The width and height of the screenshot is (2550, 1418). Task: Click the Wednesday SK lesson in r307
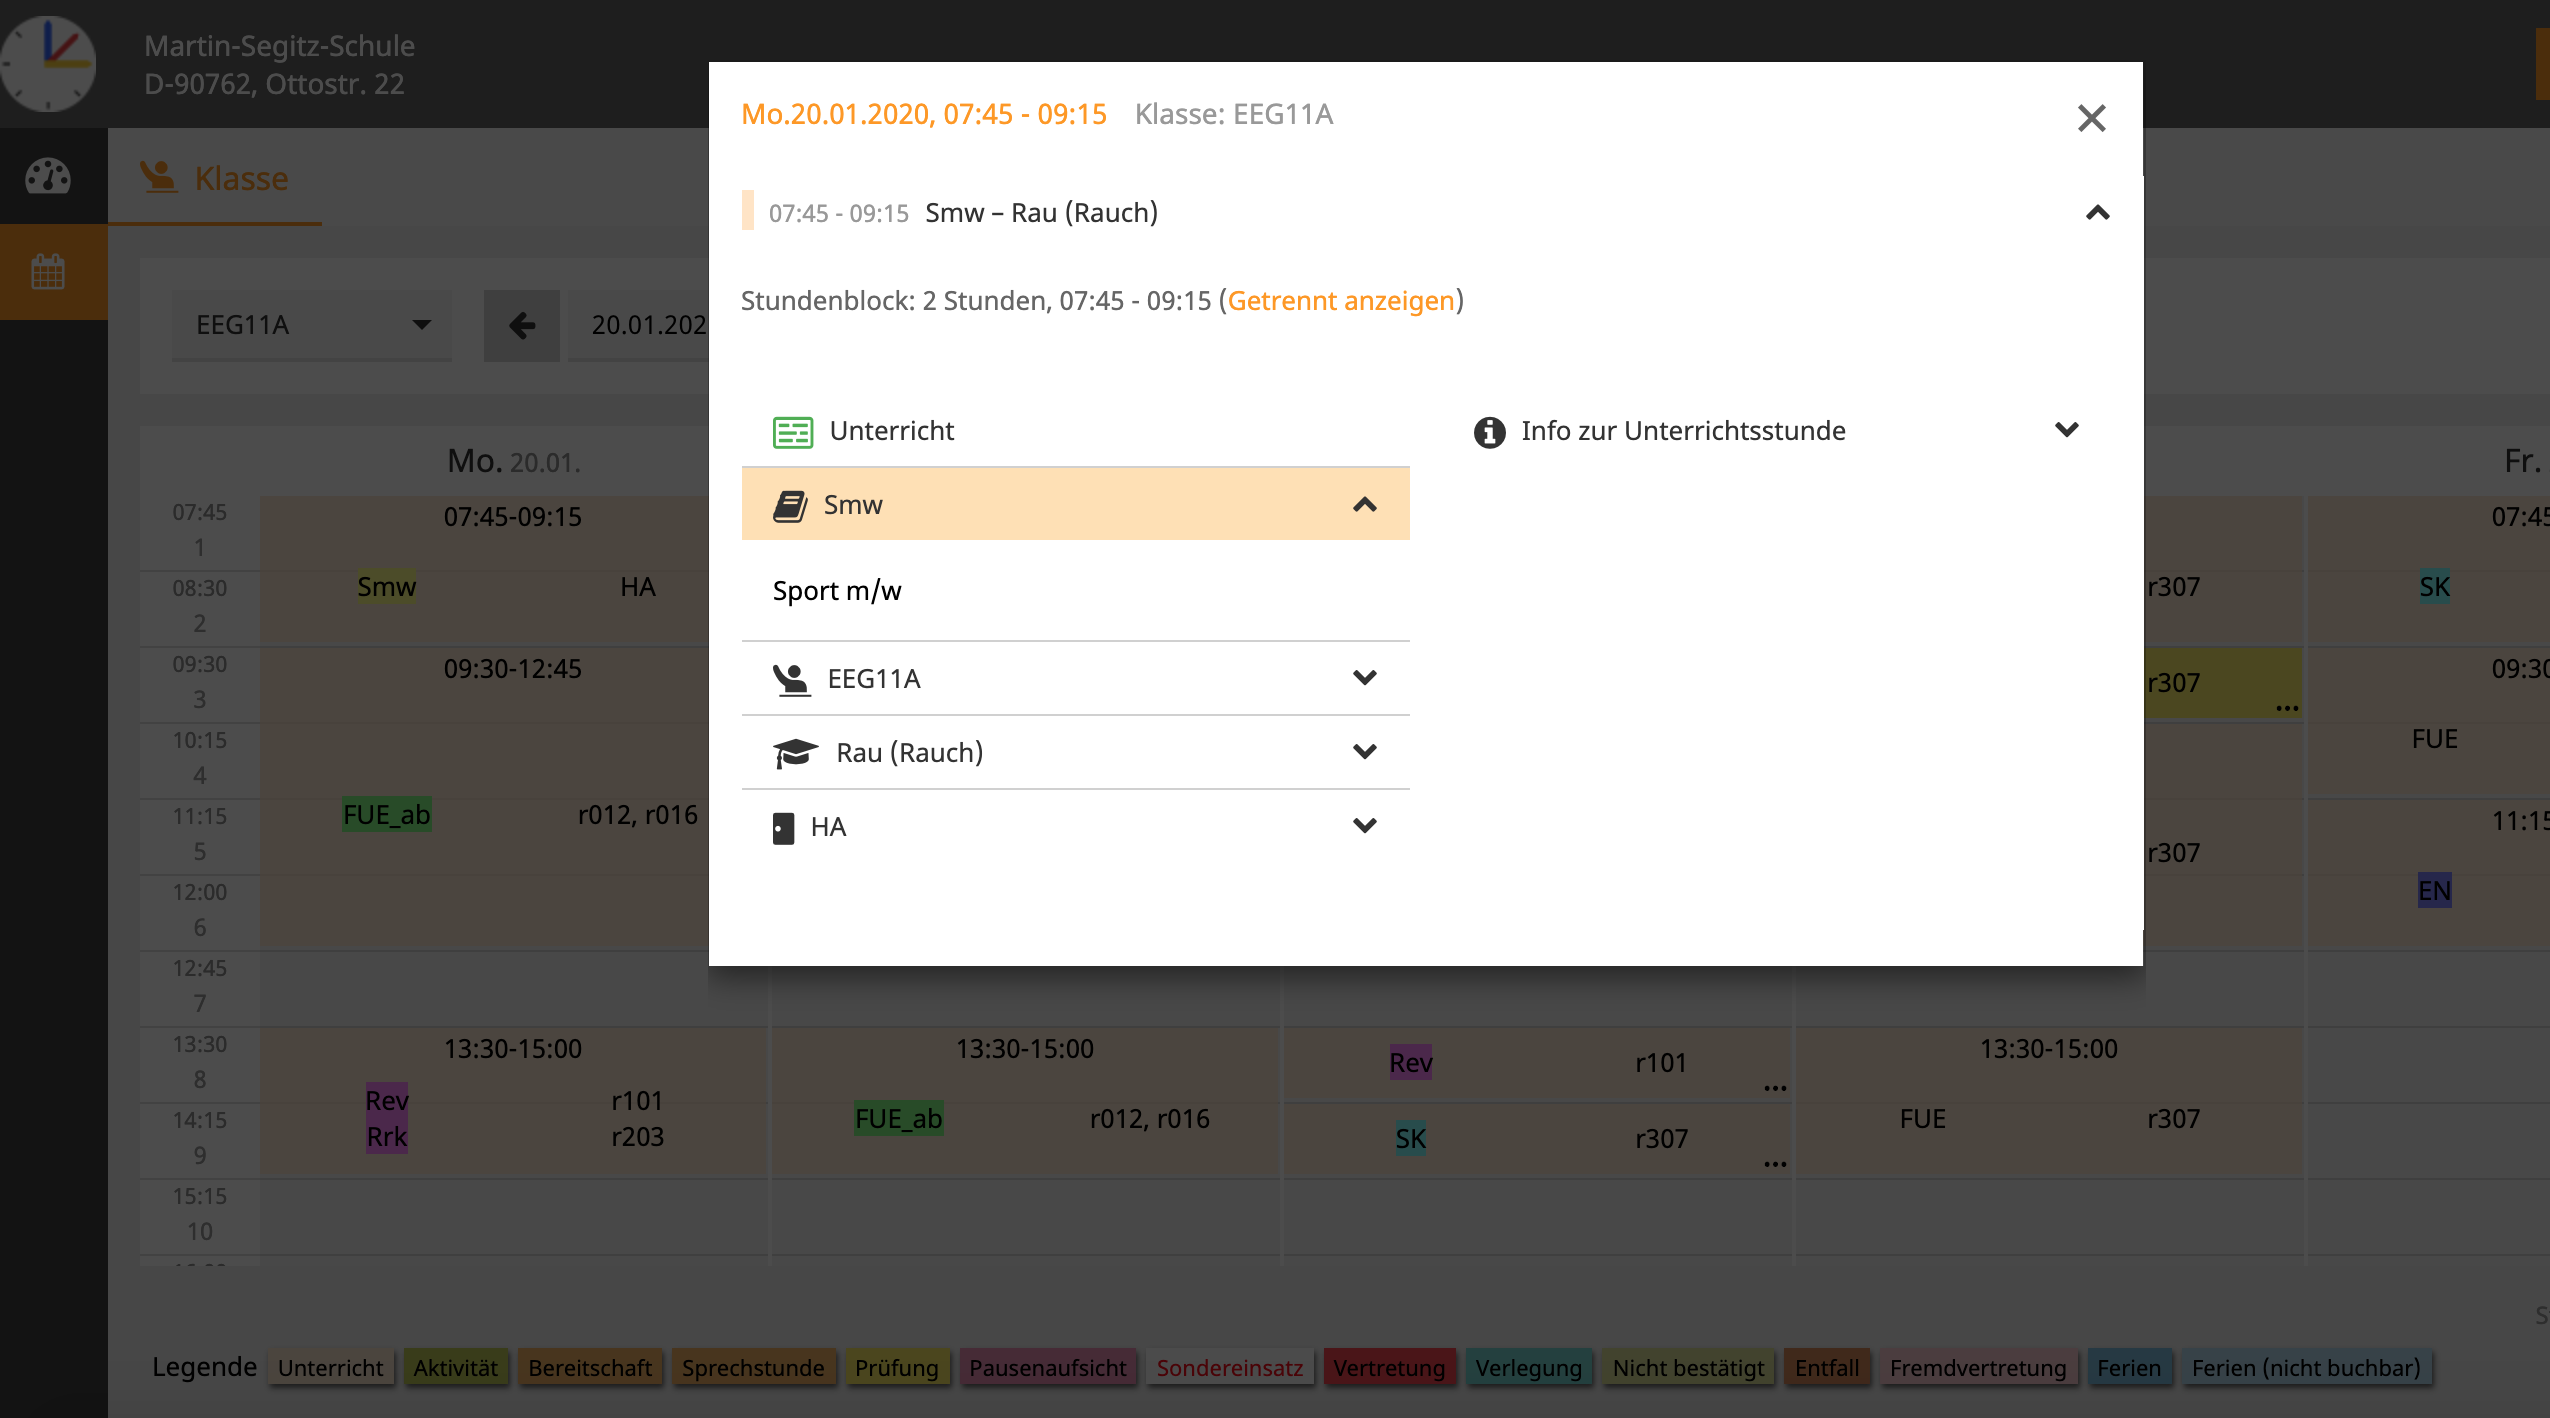(x=1410, y=1138)
